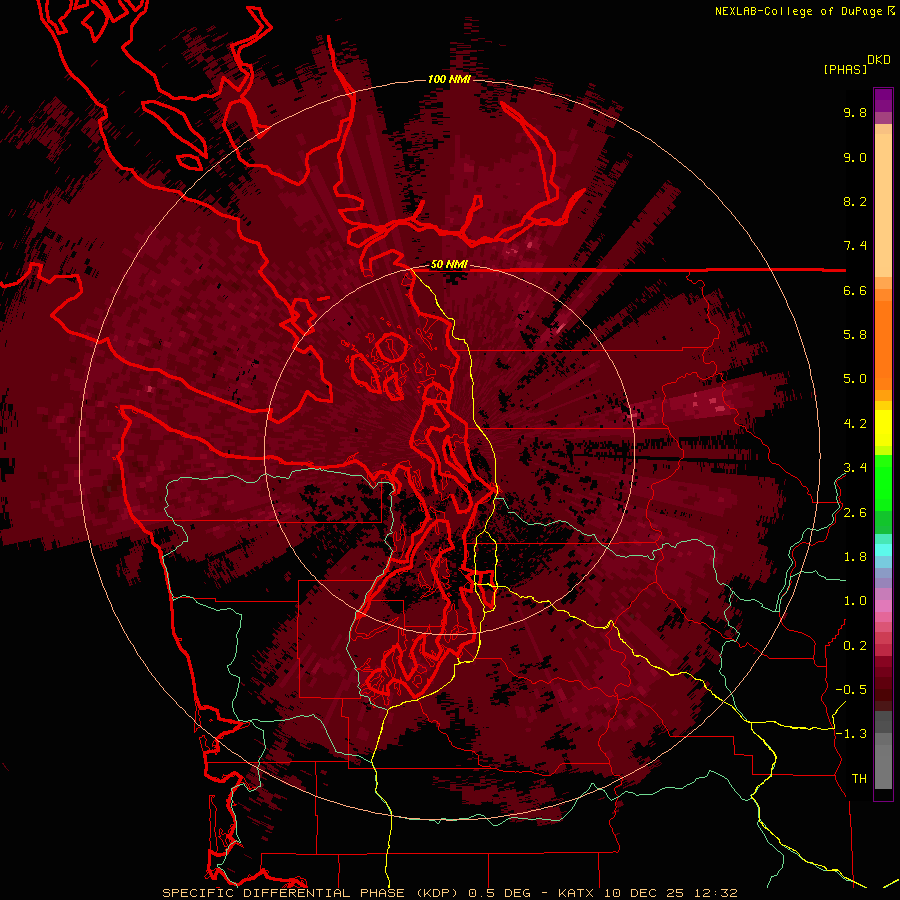Click the 0.2 scale value
This screenshot has height=900, width=900.
tap(855, 646)
